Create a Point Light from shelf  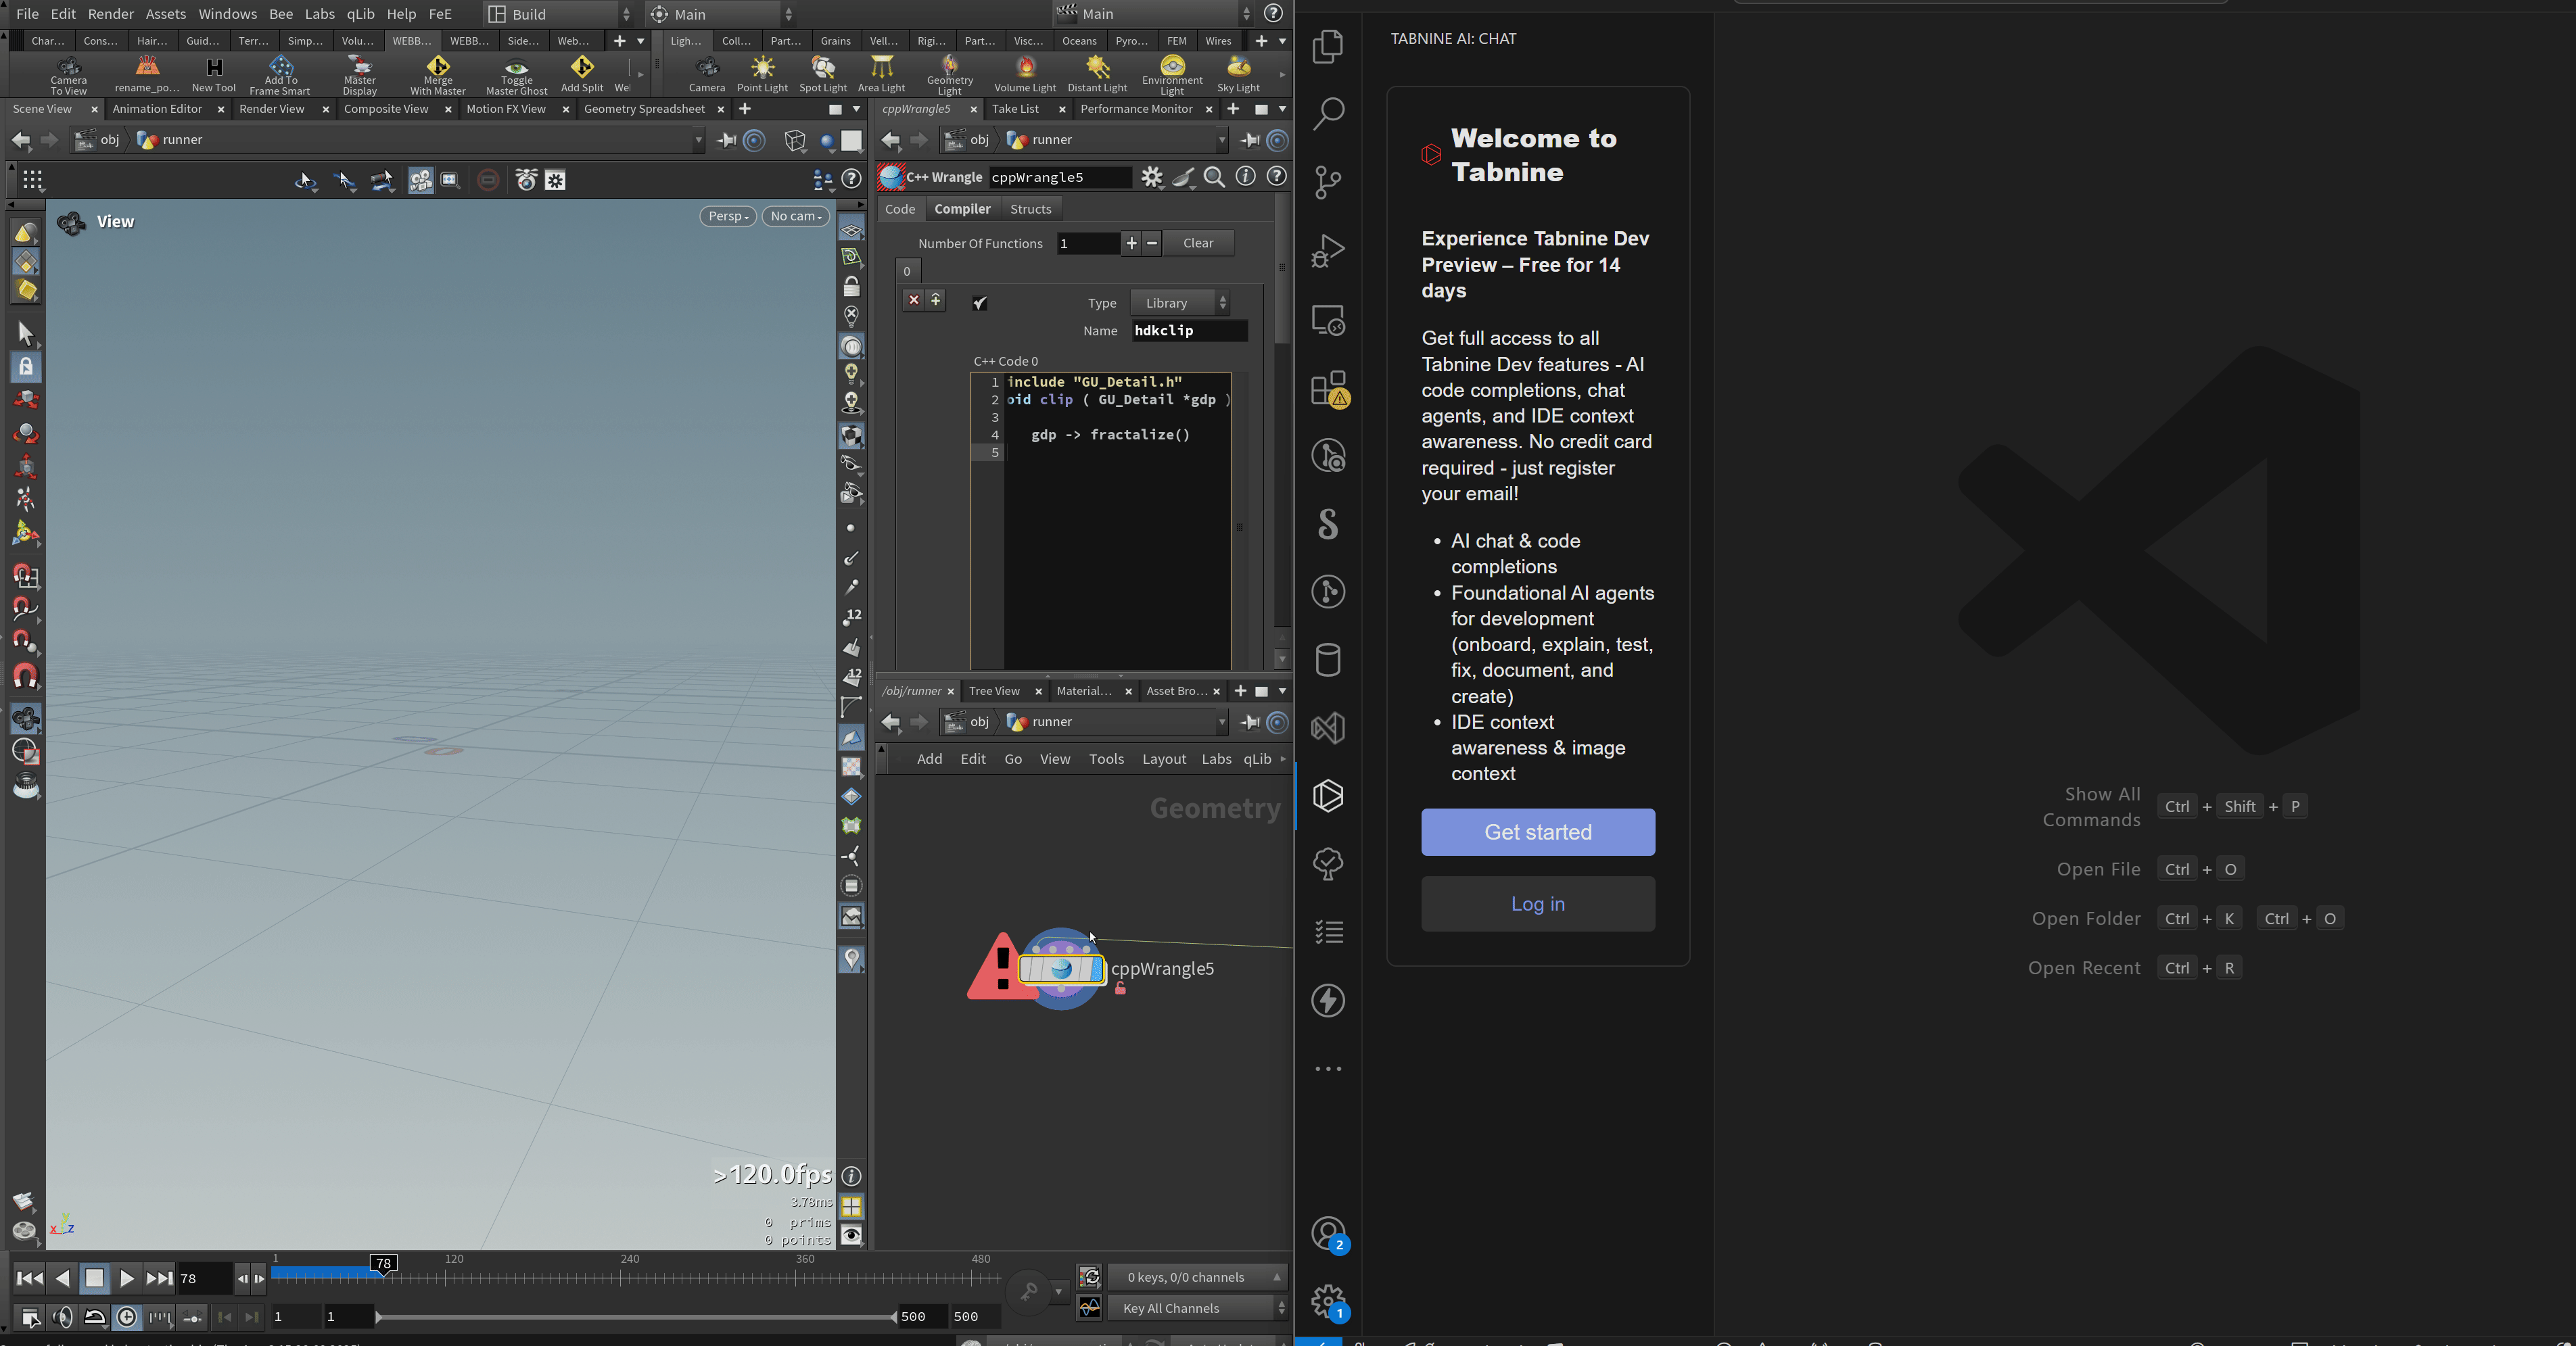[x=762, y=75]
